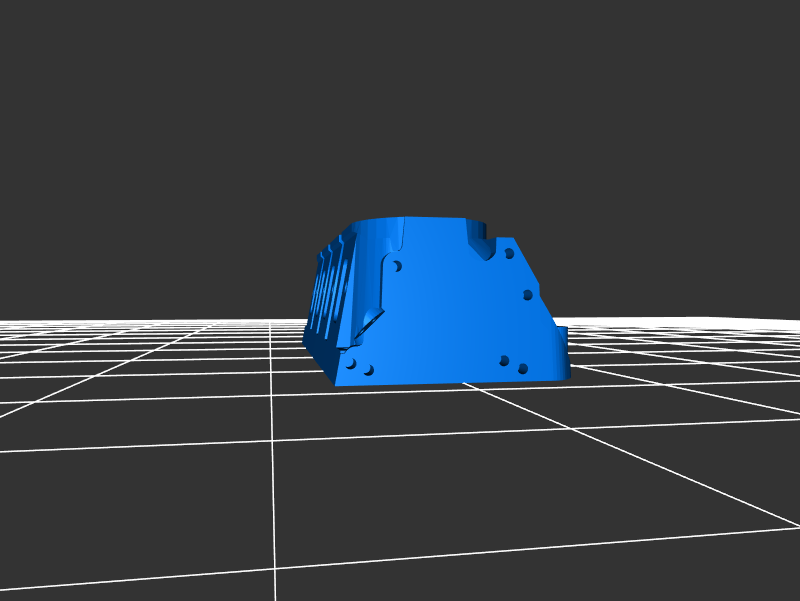Screen dimensions: 800x601
Task: Click the right hole of the bottom-right pair
Action: click(523, 368)
